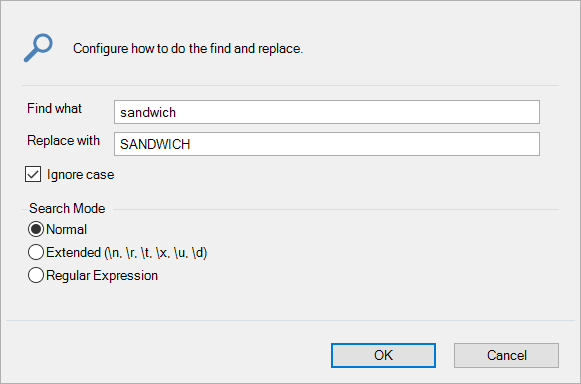This screenshot has height=384, width=581.
Task: Toggle via the Ignore case label text
Action: pyautogui.click(x=80, y=175)
